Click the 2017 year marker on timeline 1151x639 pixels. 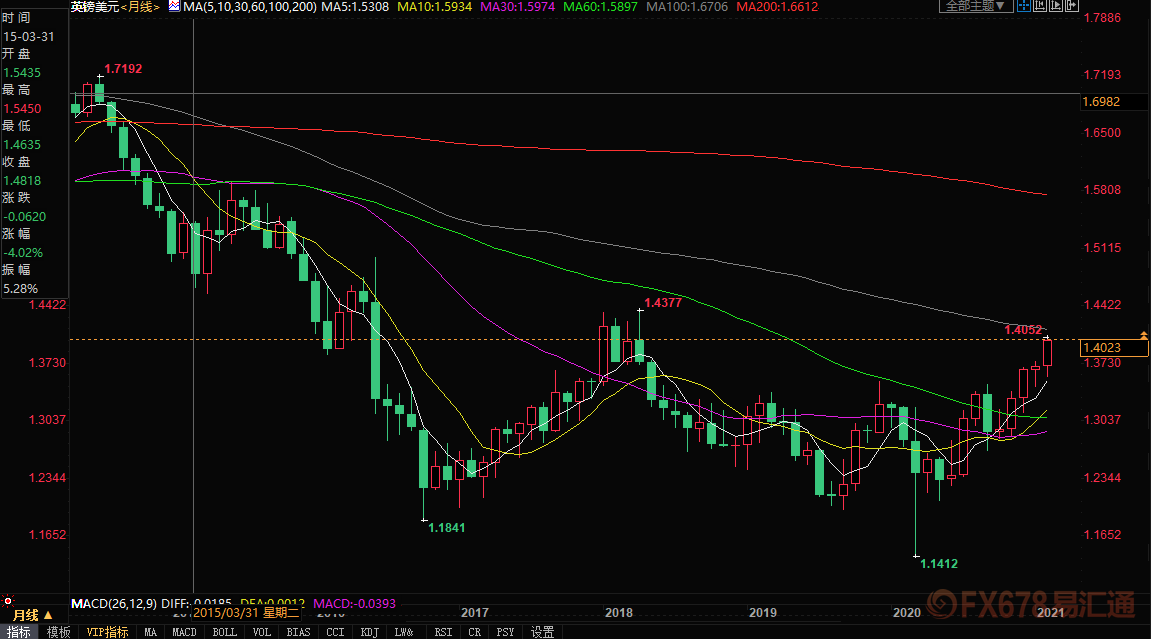(x=475, y=613)
